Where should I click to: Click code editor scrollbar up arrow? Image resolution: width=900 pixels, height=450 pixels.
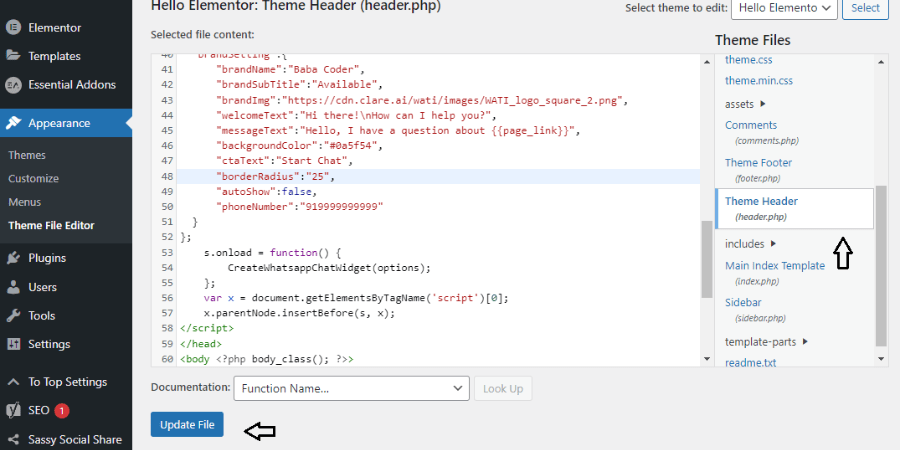pyautogui.click(x=707, y=60)
